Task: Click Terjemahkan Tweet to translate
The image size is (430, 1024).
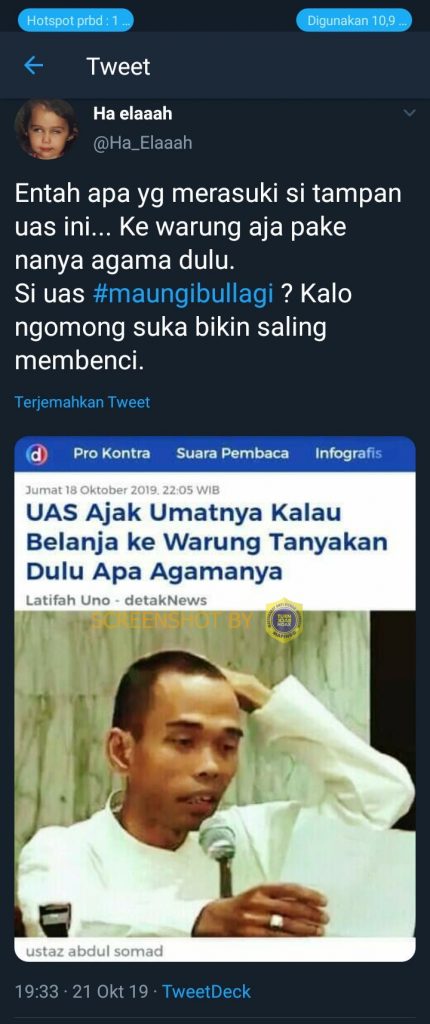Action: coord(82,402)
